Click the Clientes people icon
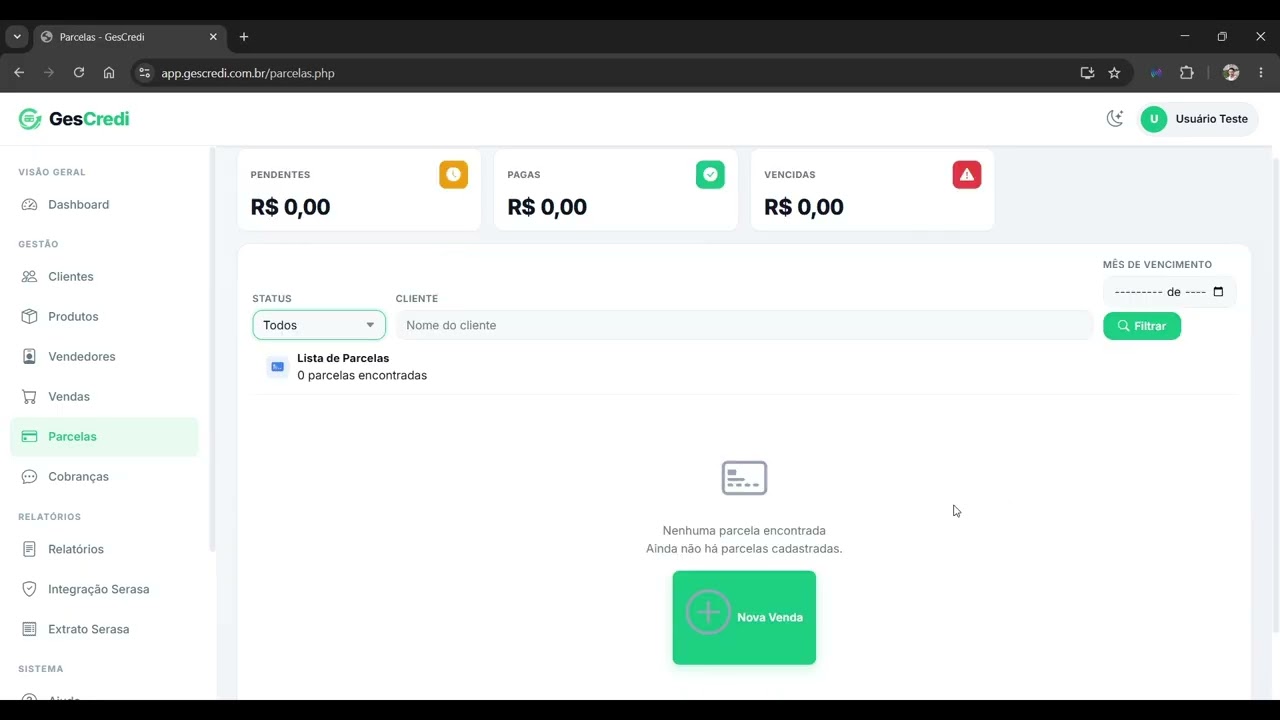 pyautogui.click(x=29, y=277)
